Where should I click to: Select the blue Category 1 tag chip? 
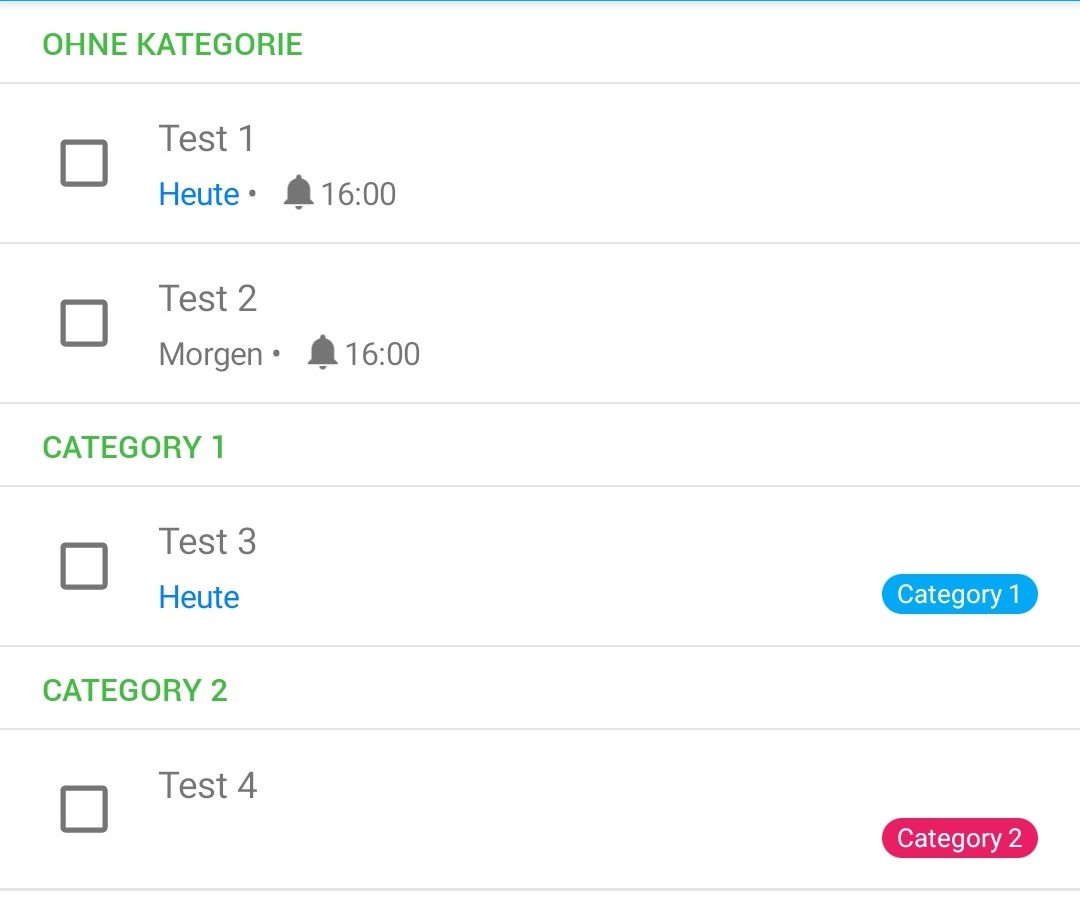click(x=959, y=593)
